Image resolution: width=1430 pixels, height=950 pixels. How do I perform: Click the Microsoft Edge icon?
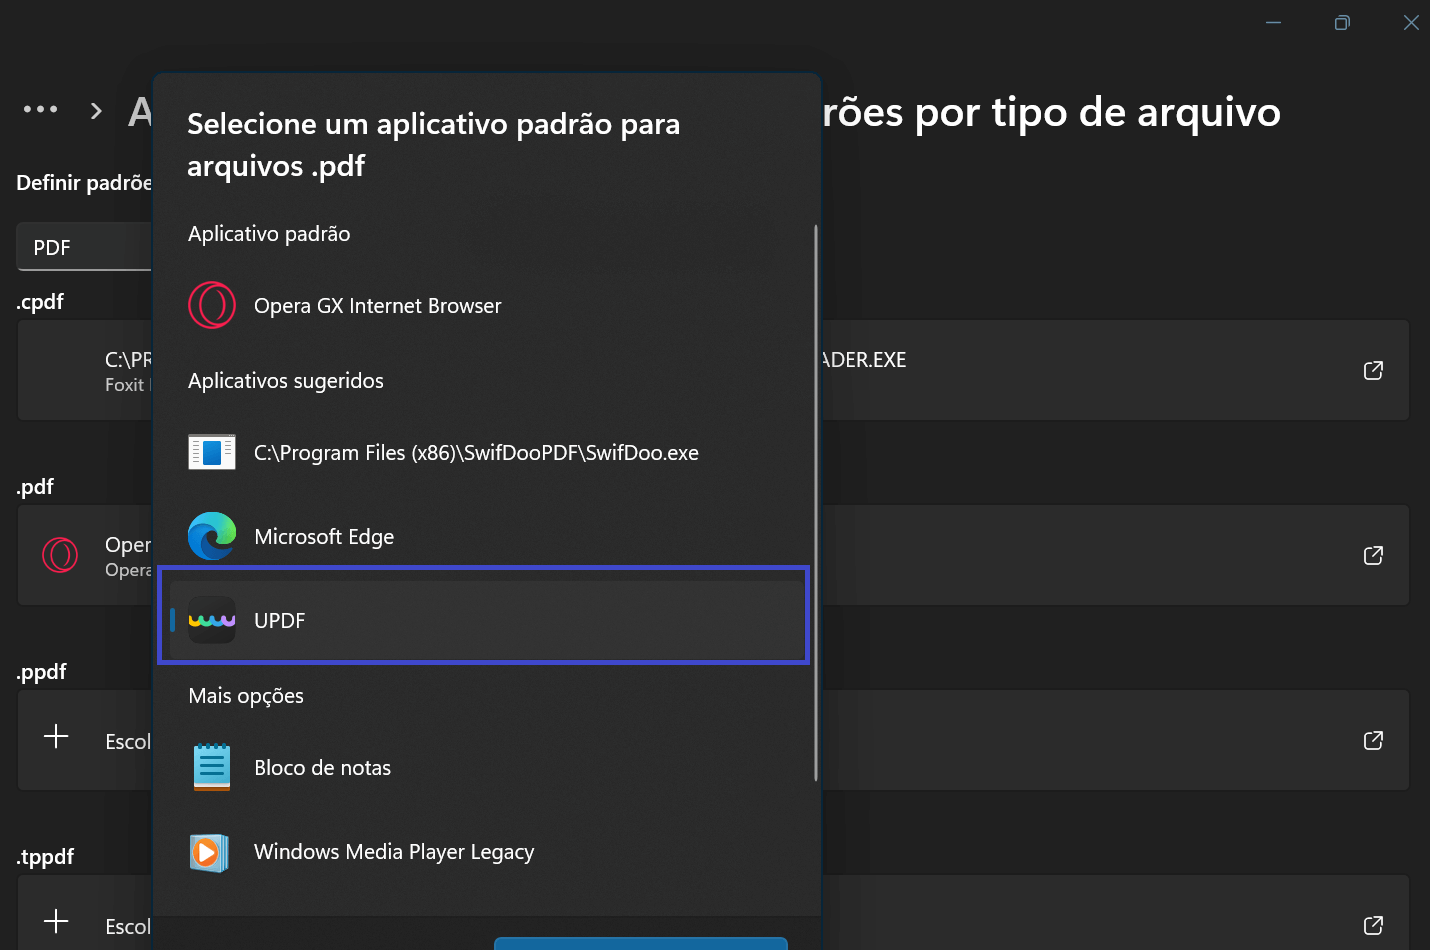[212, 536]
